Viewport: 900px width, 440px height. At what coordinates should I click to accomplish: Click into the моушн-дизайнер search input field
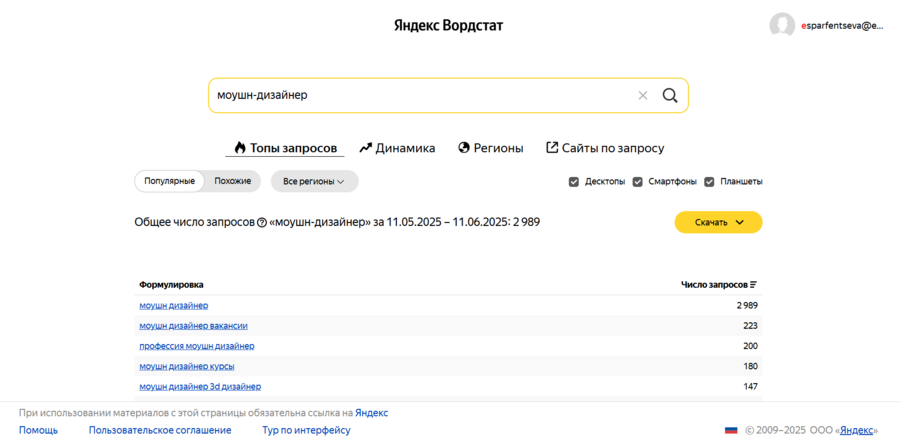[x=420, y=96]
